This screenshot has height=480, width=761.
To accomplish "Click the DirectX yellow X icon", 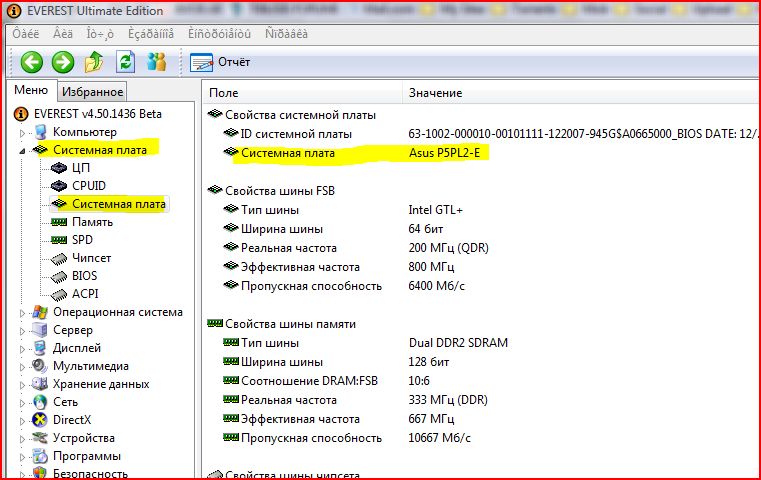I will coord(40,420).
